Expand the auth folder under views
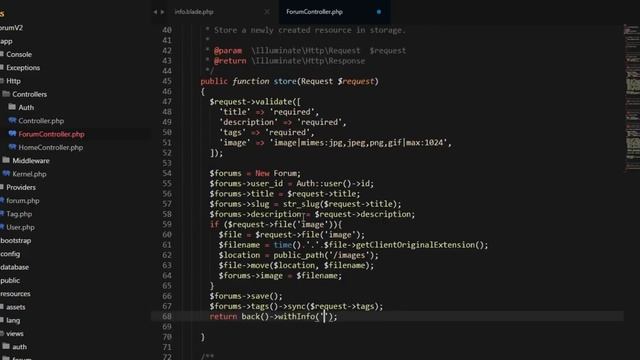The width and height of the screenshot is (640, 360). click(x=19, y=347)
